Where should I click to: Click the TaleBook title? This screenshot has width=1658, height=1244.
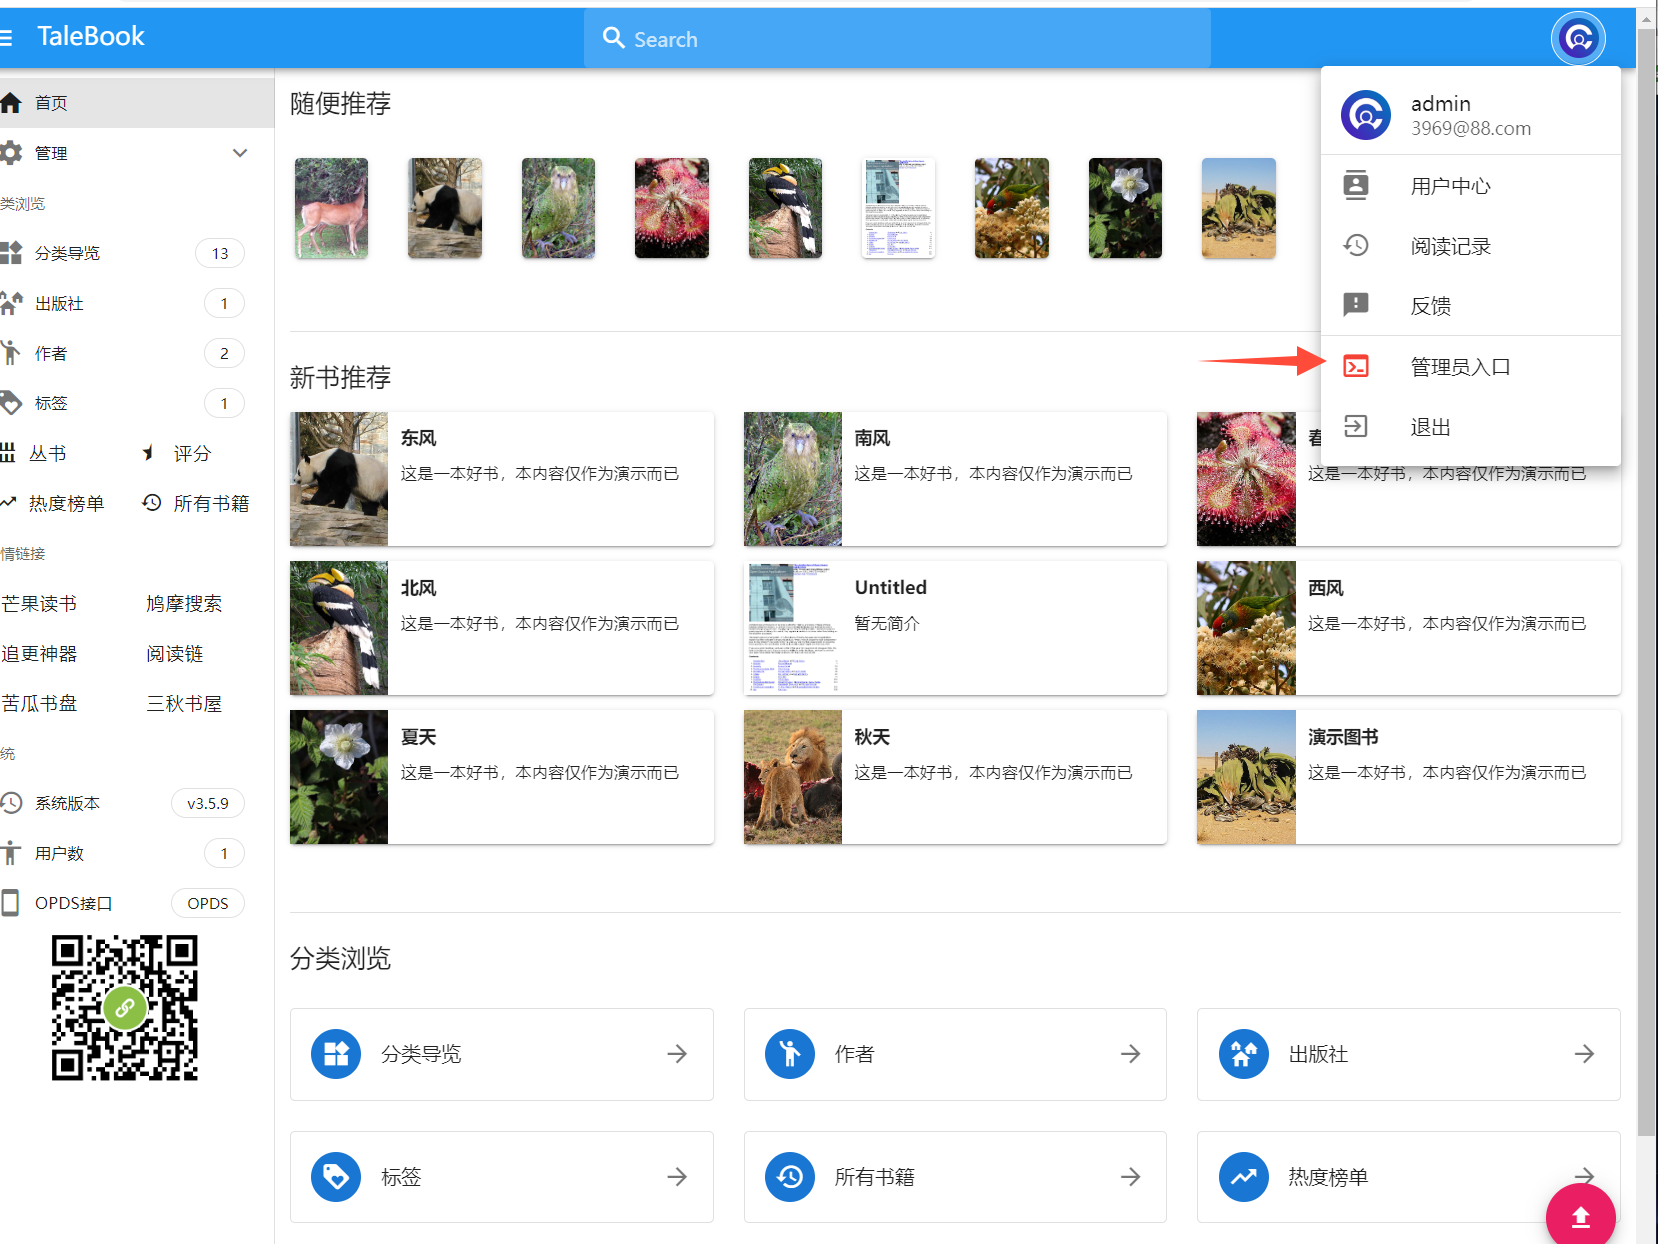tap(91, 37)
